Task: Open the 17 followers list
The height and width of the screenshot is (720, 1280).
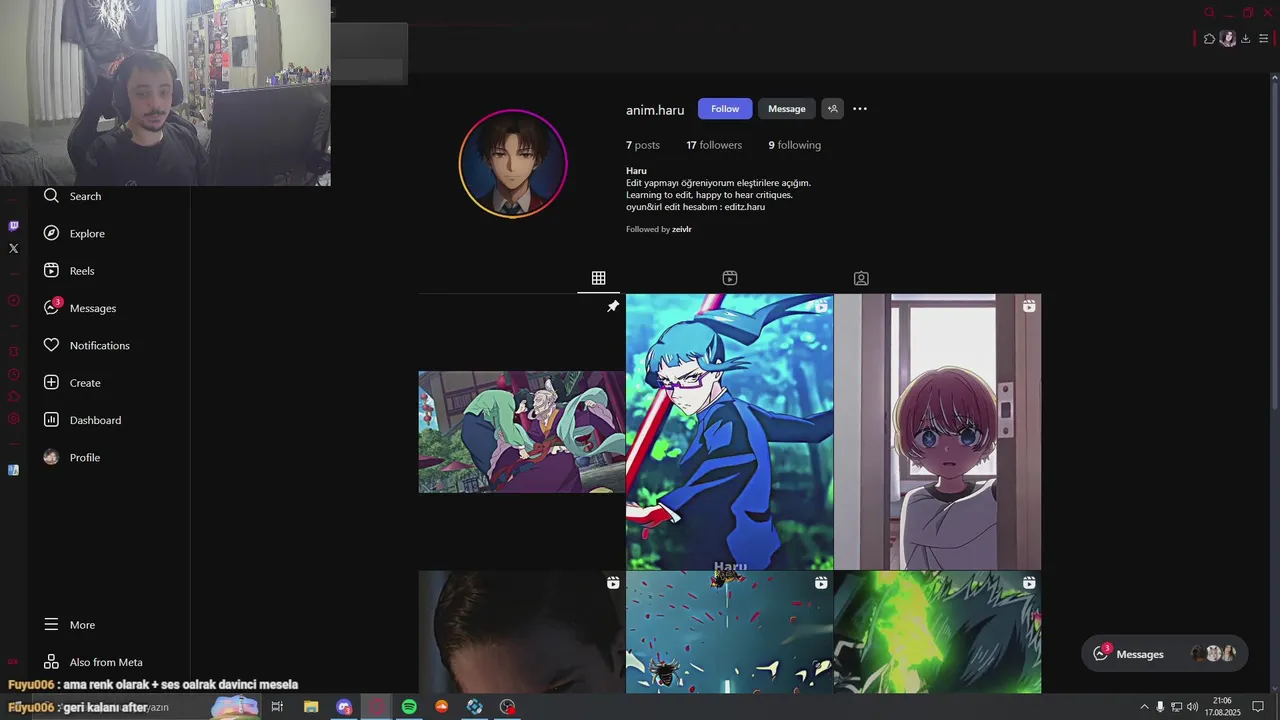Action: pyautogui.click(x=714, y=145)
